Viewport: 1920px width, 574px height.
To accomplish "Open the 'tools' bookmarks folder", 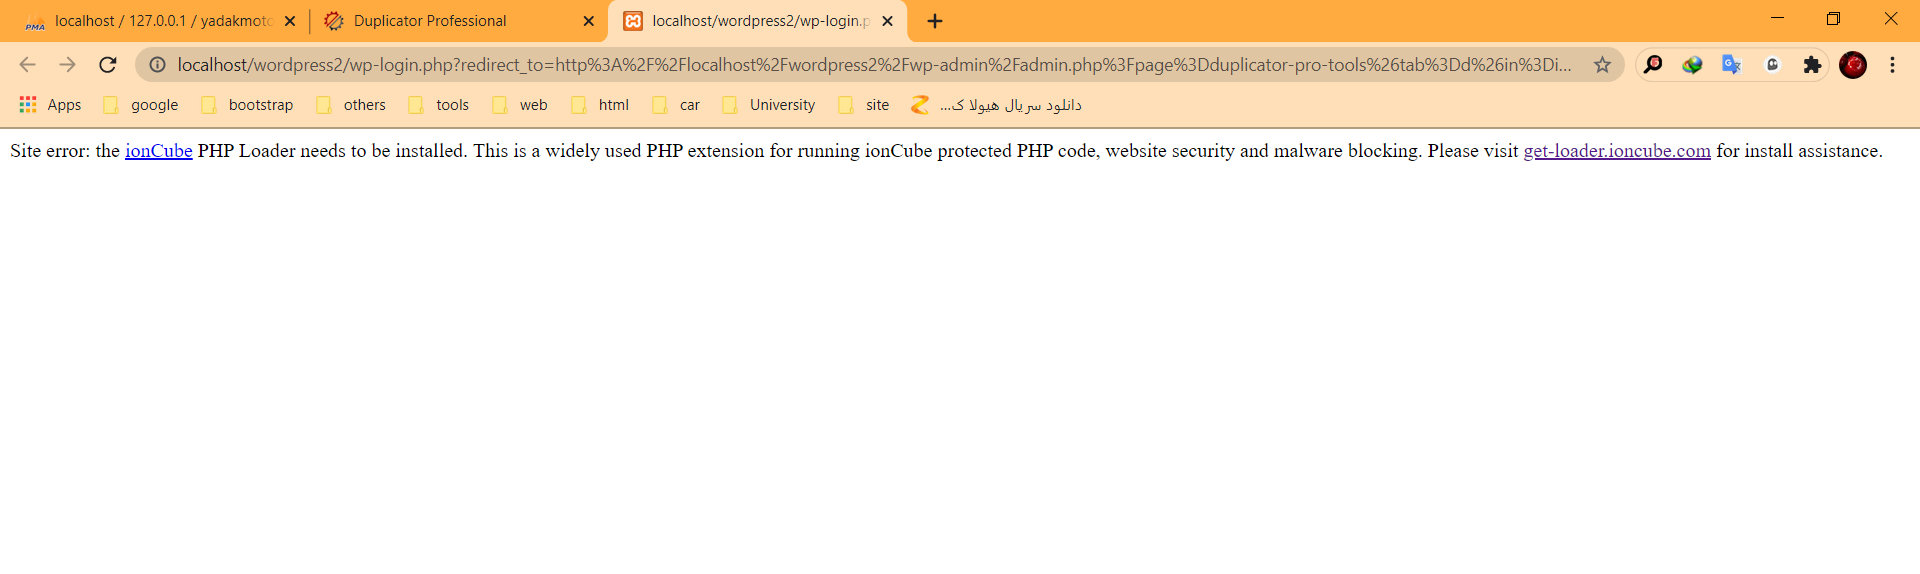I will [439, 105].
